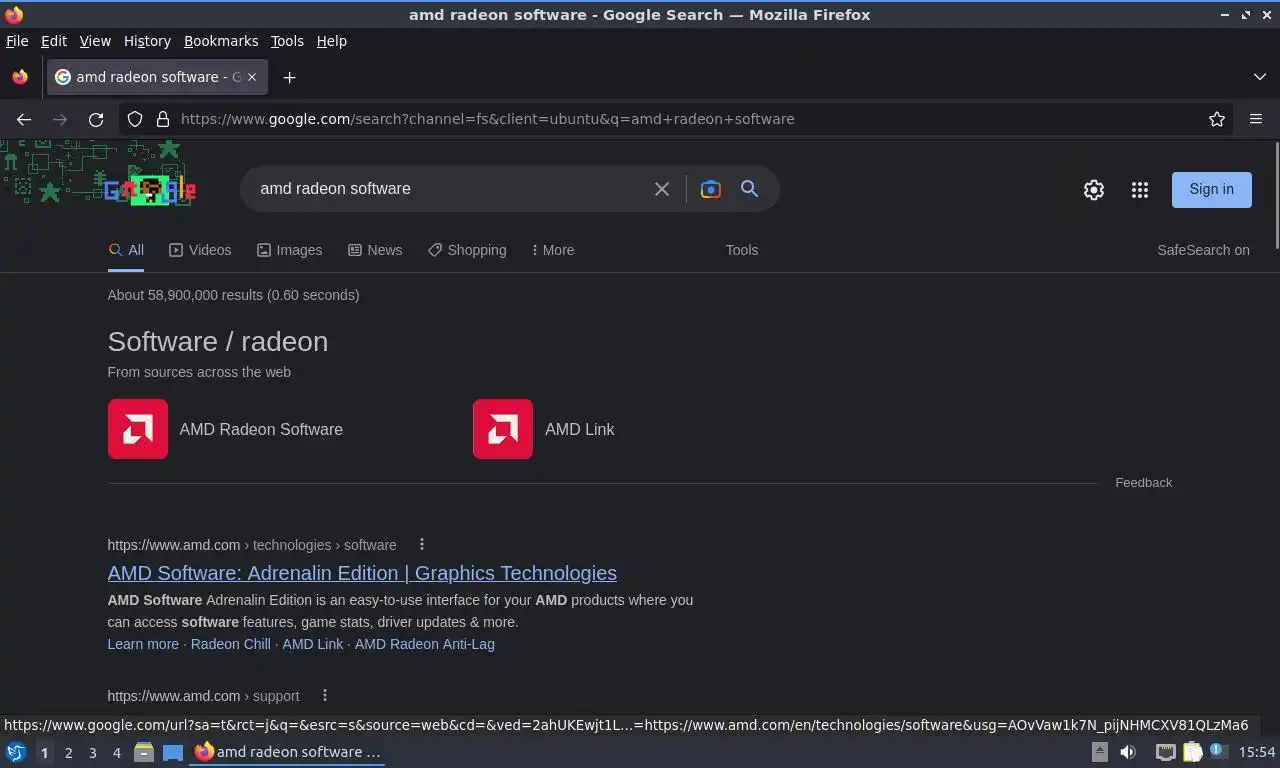Send Feedback on the knowledge panel
This screenshot has width=1280, height=768.
point(1144,482)
